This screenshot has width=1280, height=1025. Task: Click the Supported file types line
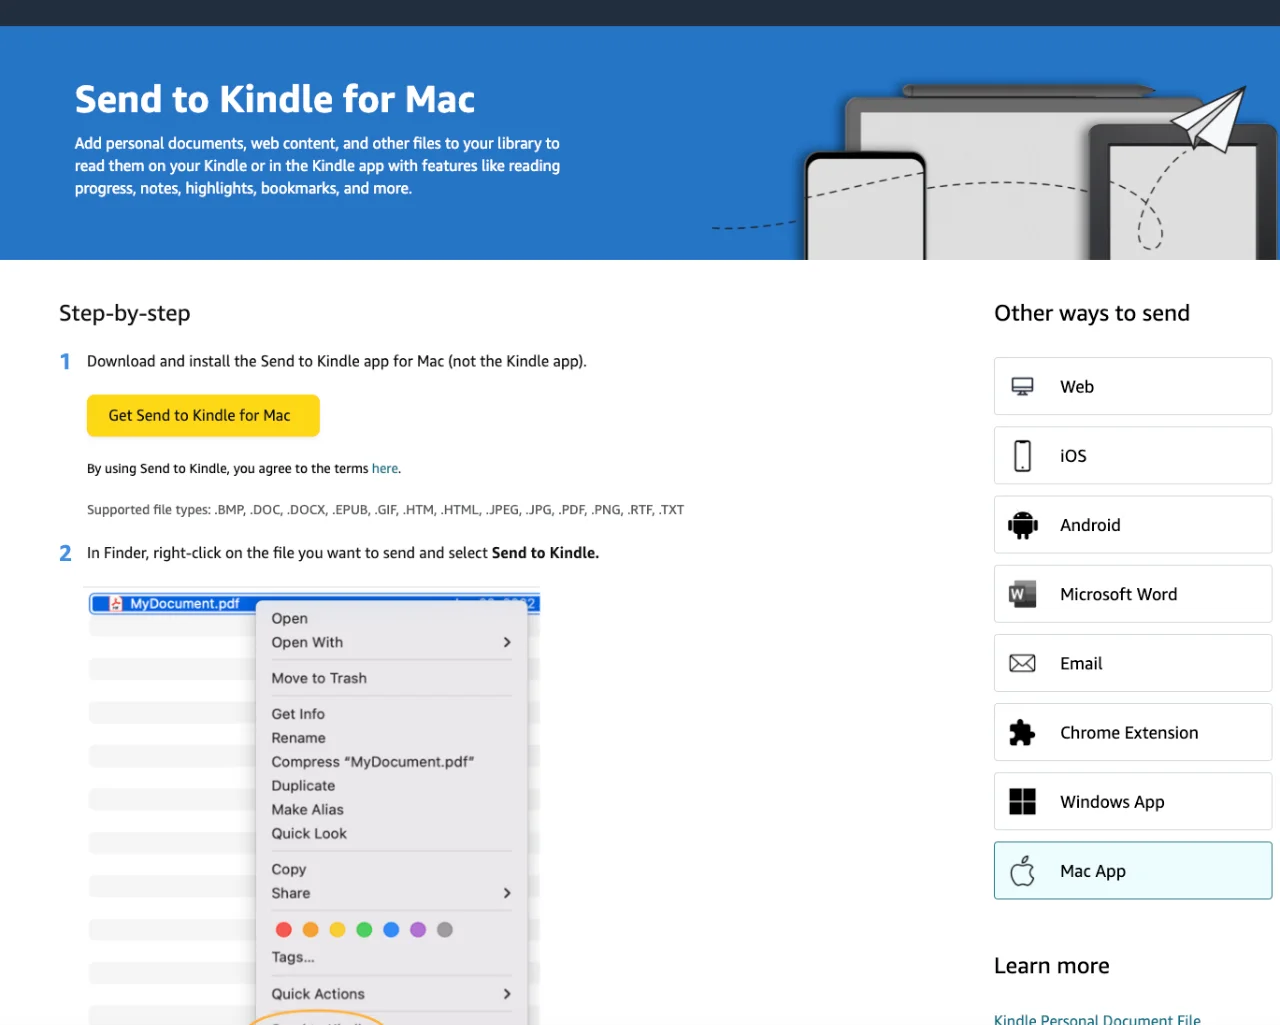pyautogui.click(x=385, y=510)
